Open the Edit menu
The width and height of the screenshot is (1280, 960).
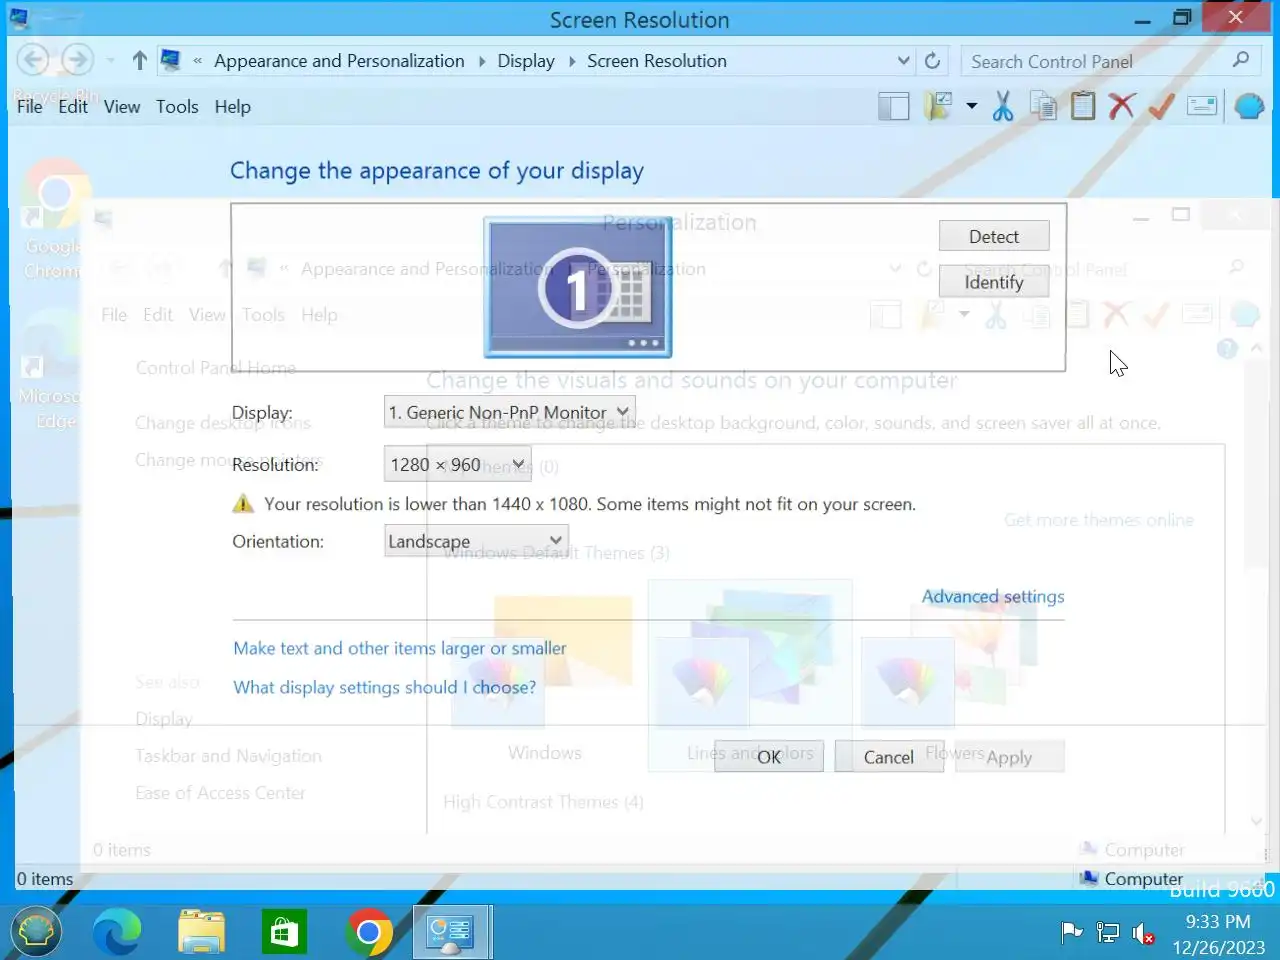point(73,106)
